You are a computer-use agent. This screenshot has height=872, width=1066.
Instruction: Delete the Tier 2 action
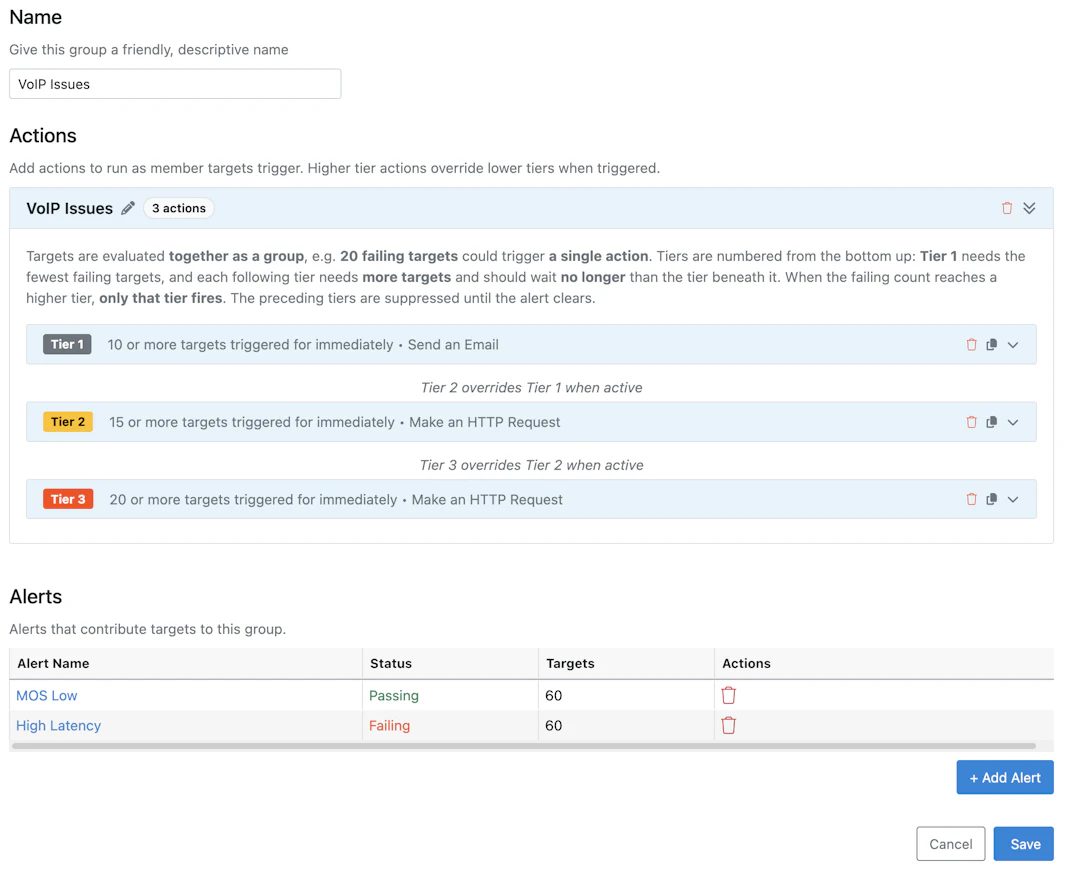[x=972, y=422]
